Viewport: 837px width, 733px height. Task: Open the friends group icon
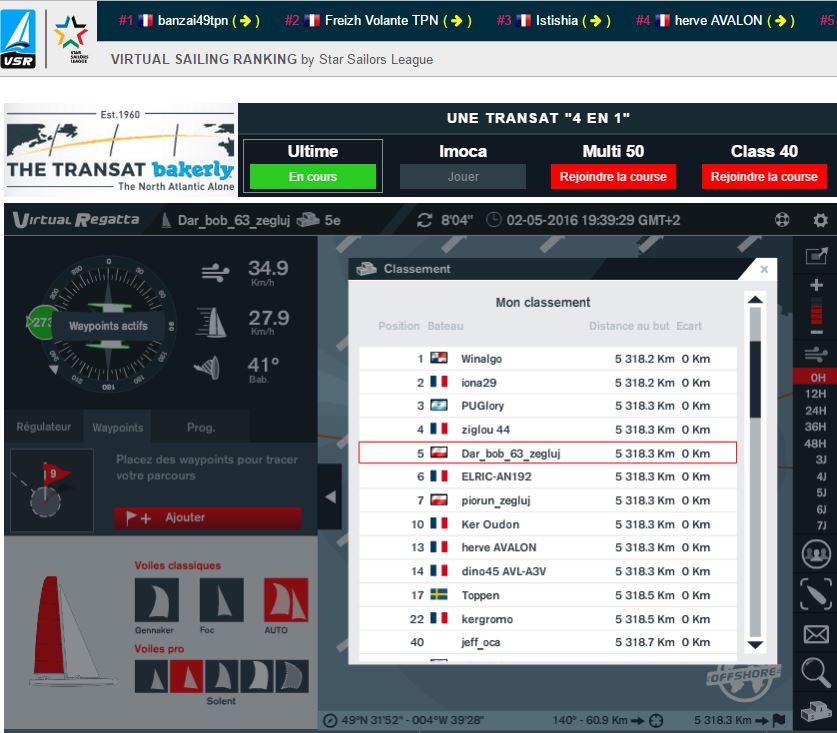(x=816, y=553)
